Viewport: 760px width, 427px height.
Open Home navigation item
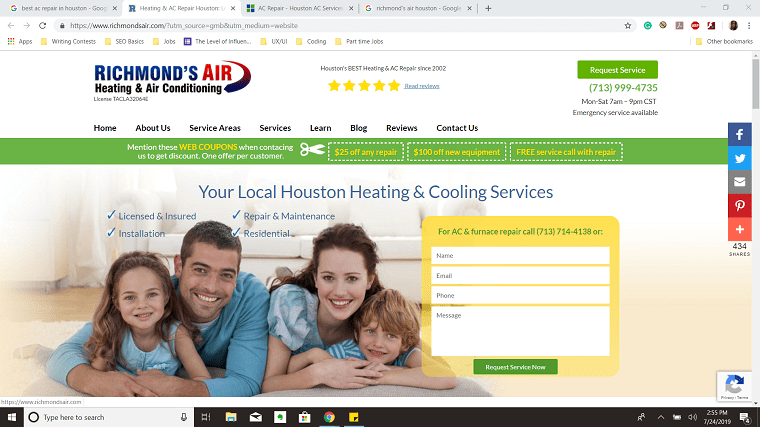click(x=105, y=128)
